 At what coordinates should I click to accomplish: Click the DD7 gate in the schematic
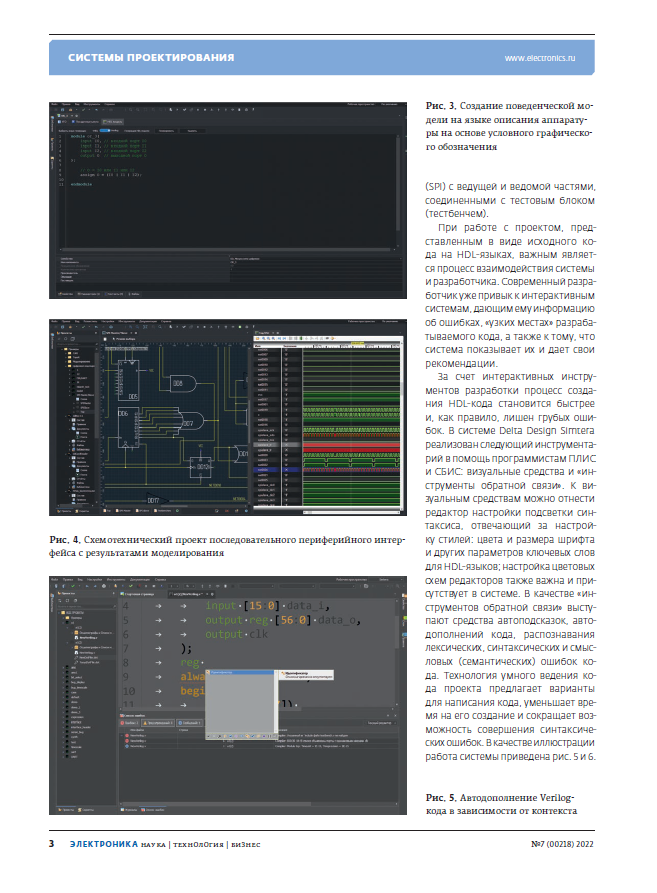[190, 423]
